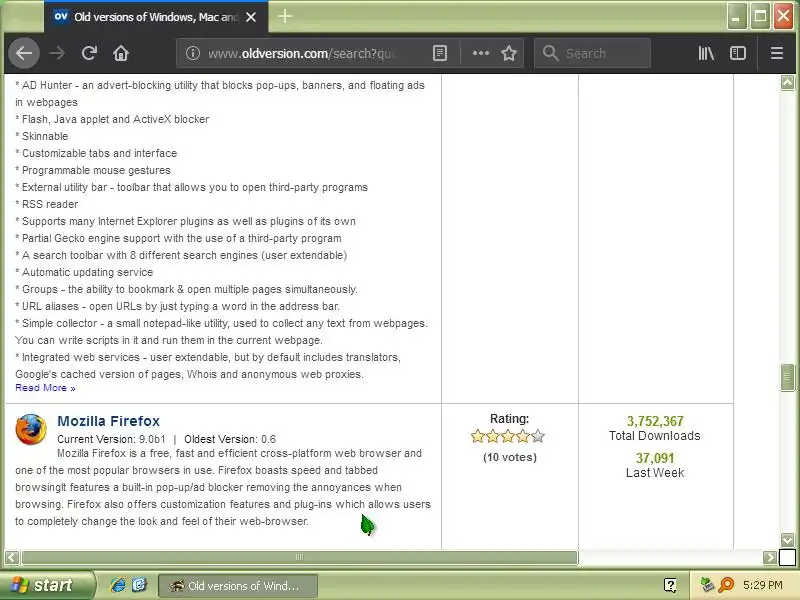Click the safely remove hardware tray icon
This screenshot has height=600, width=800.
(x=707, y=585)
